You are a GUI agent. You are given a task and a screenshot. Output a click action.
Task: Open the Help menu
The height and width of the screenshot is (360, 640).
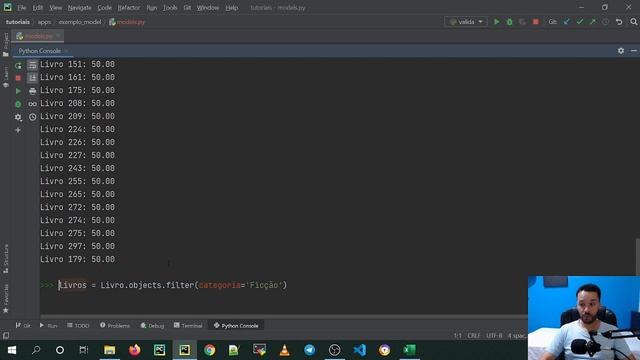[x=231, y=7]
